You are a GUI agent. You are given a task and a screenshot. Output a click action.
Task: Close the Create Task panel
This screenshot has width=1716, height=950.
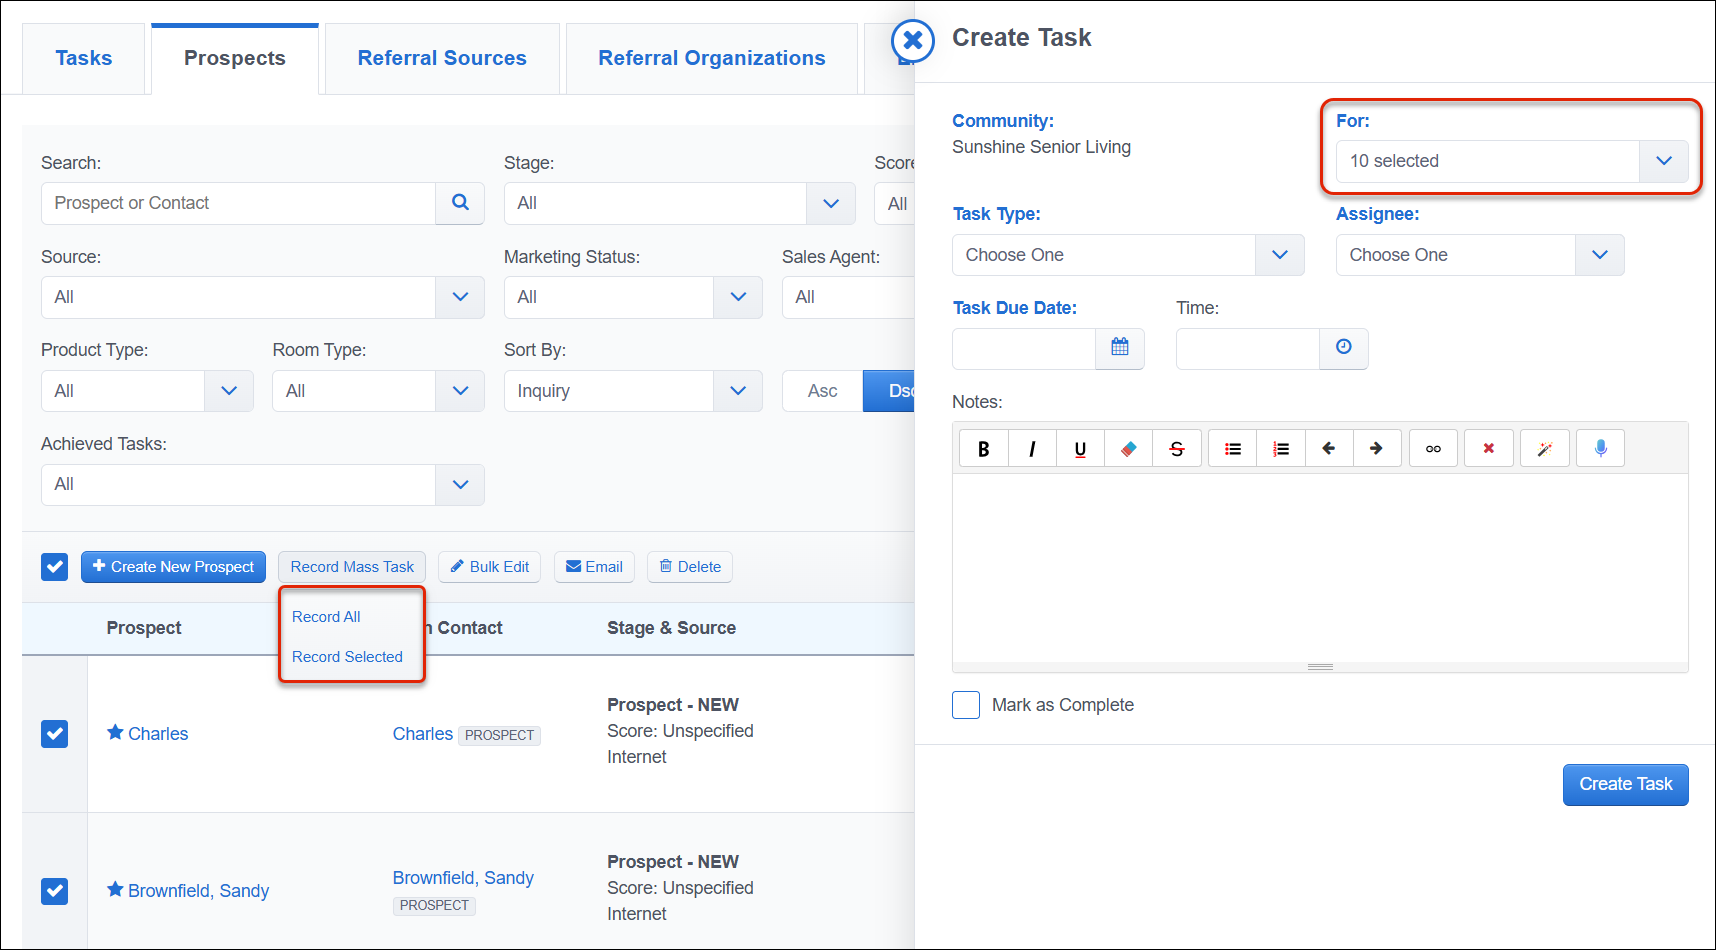tap(913, 41)
